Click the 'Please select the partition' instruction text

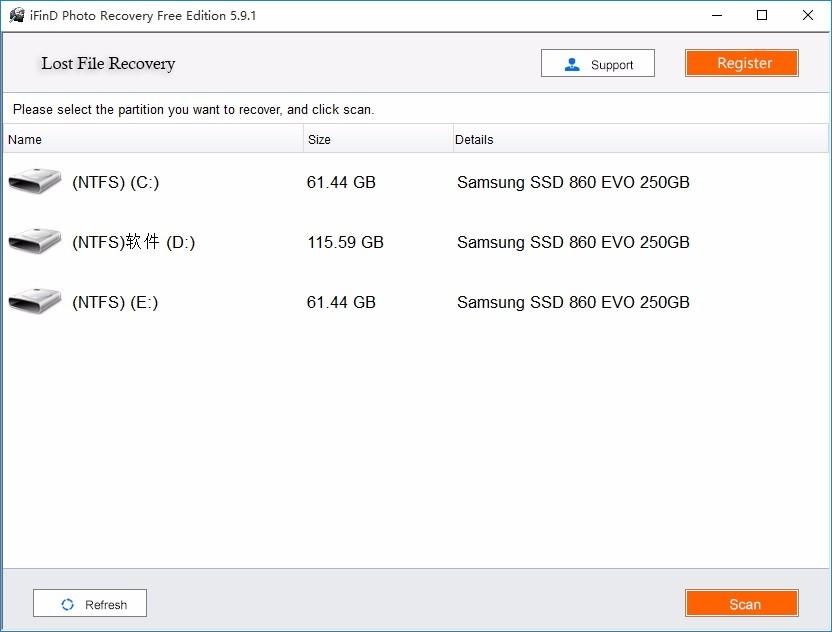click(194, 109)
